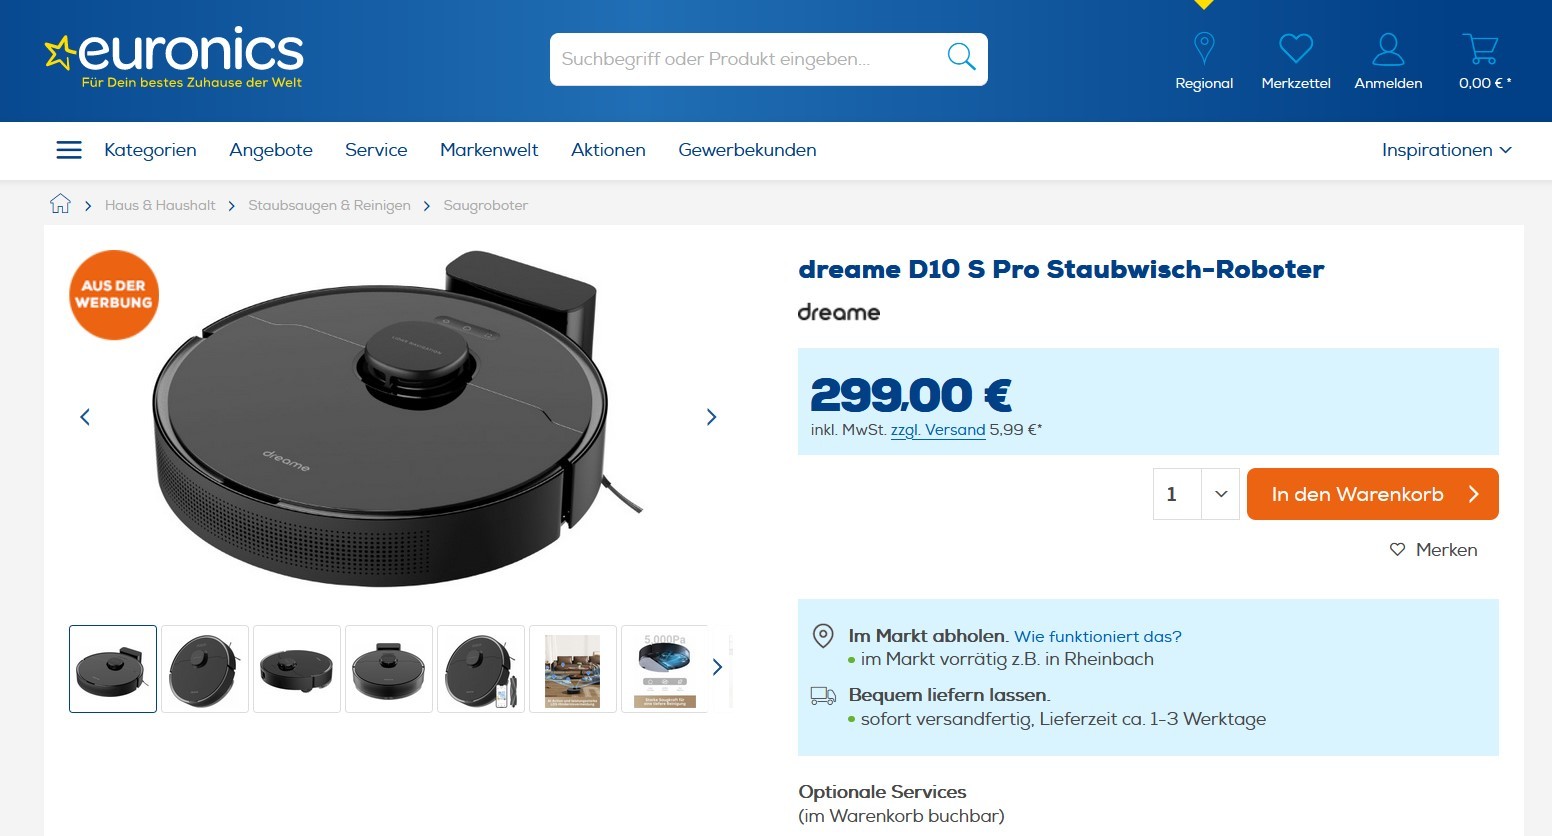Screen dimensions: 1552x836
Task: Open the shopping cart icon
Action: (1480, 48)
